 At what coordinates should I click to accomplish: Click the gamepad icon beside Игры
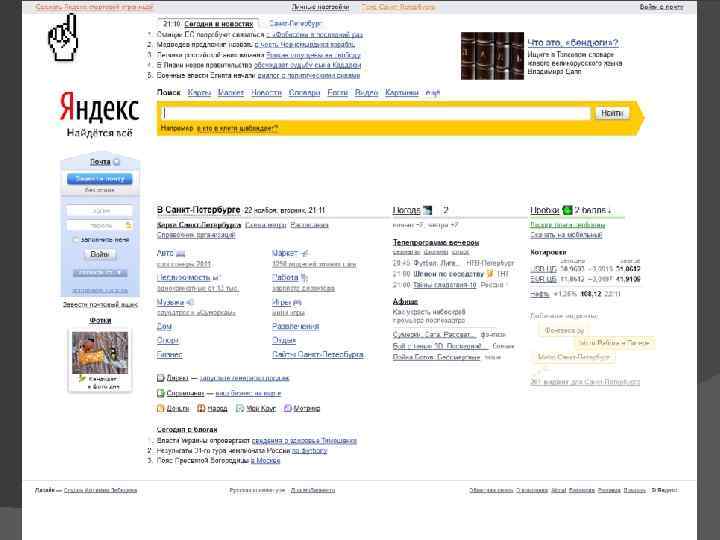(x=297, y=302)
